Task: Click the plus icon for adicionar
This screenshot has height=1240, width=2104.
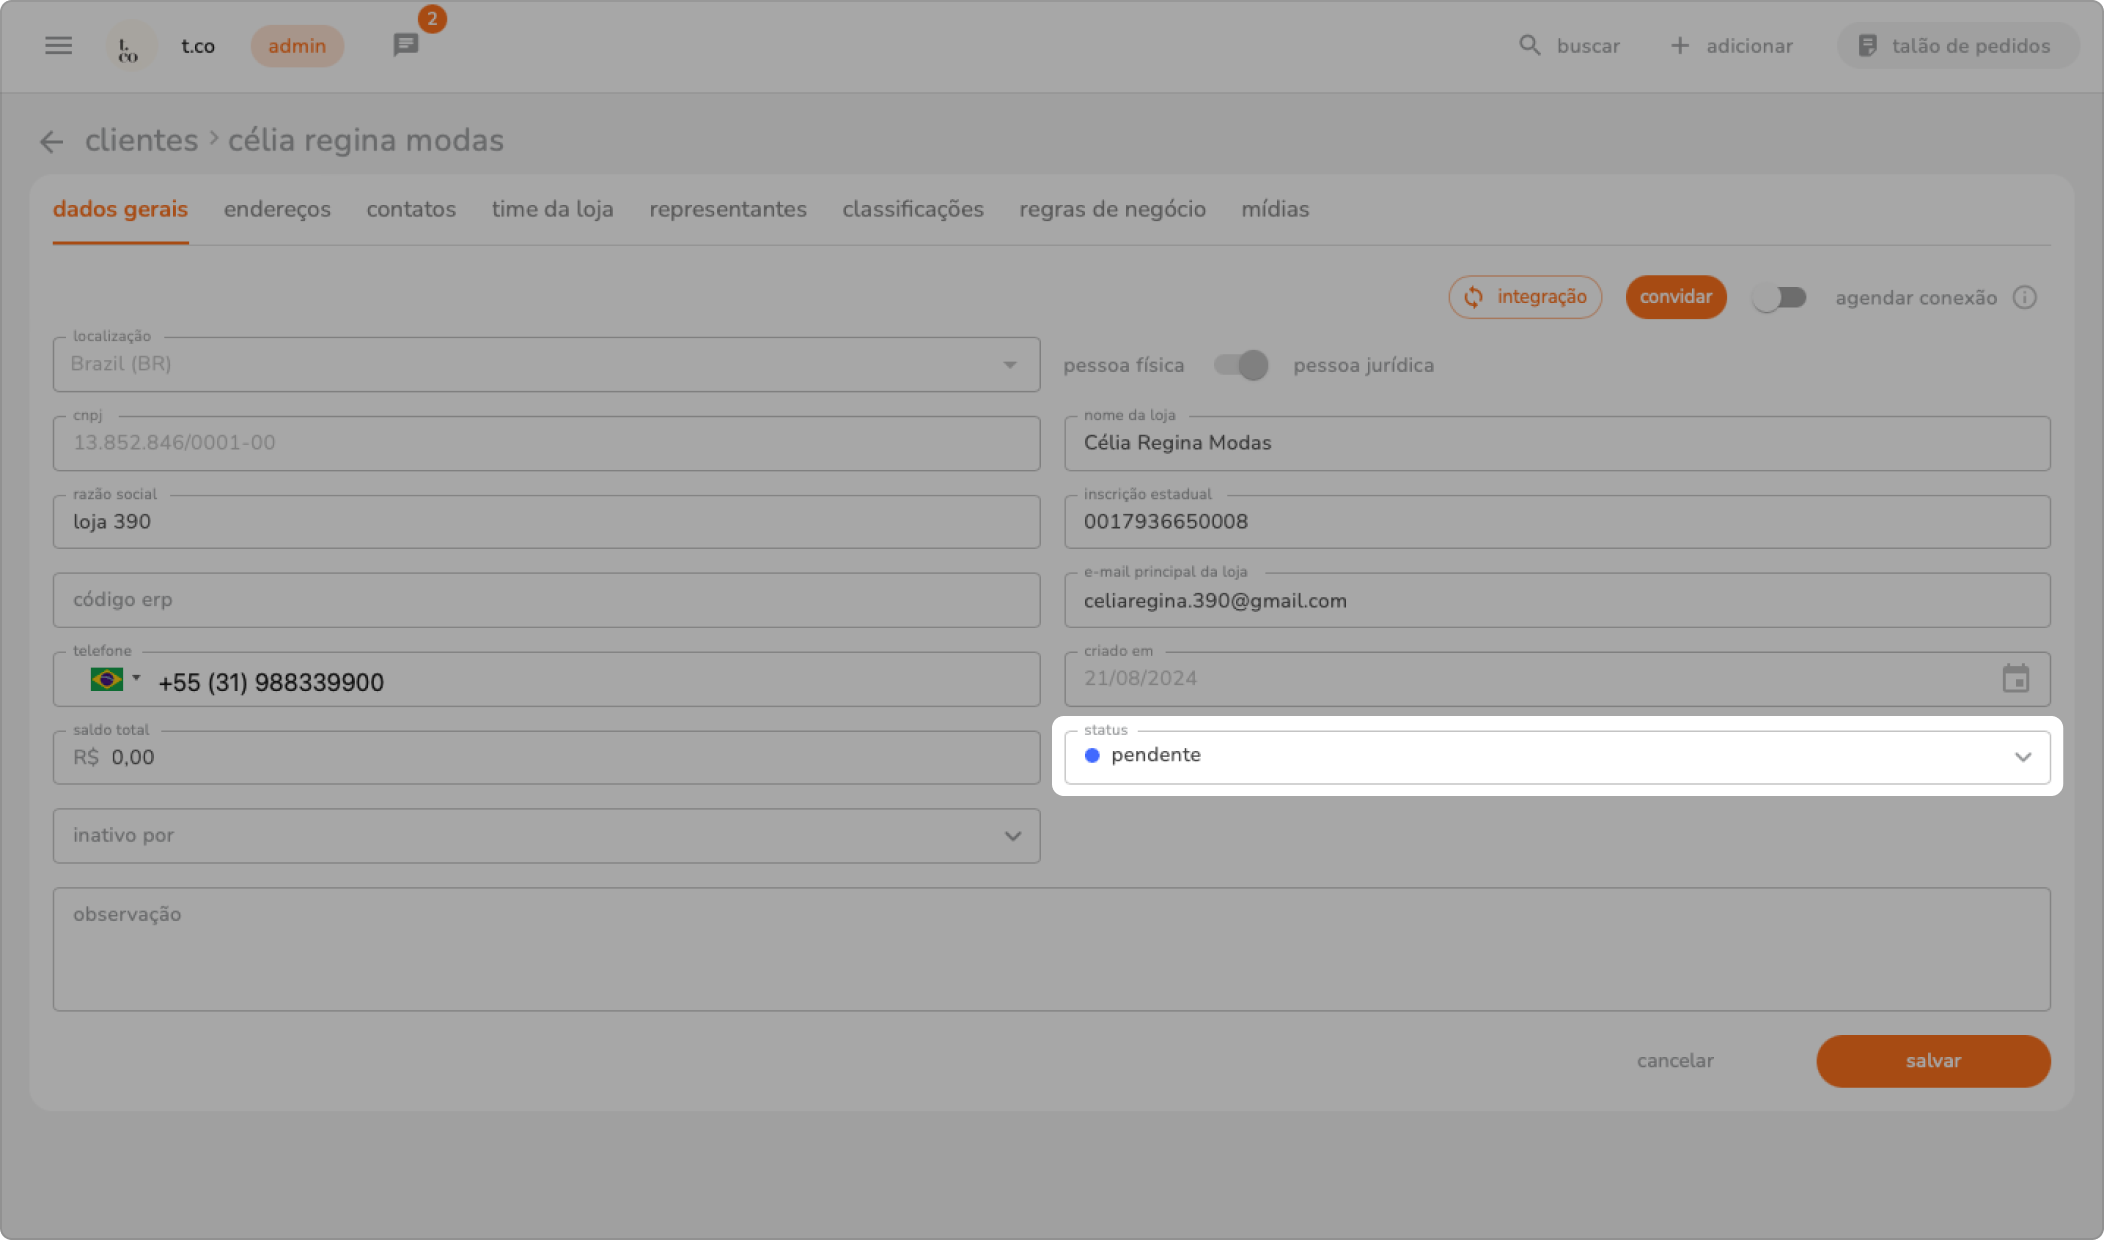Action: pyautogui.click(x=1680, y=46)
